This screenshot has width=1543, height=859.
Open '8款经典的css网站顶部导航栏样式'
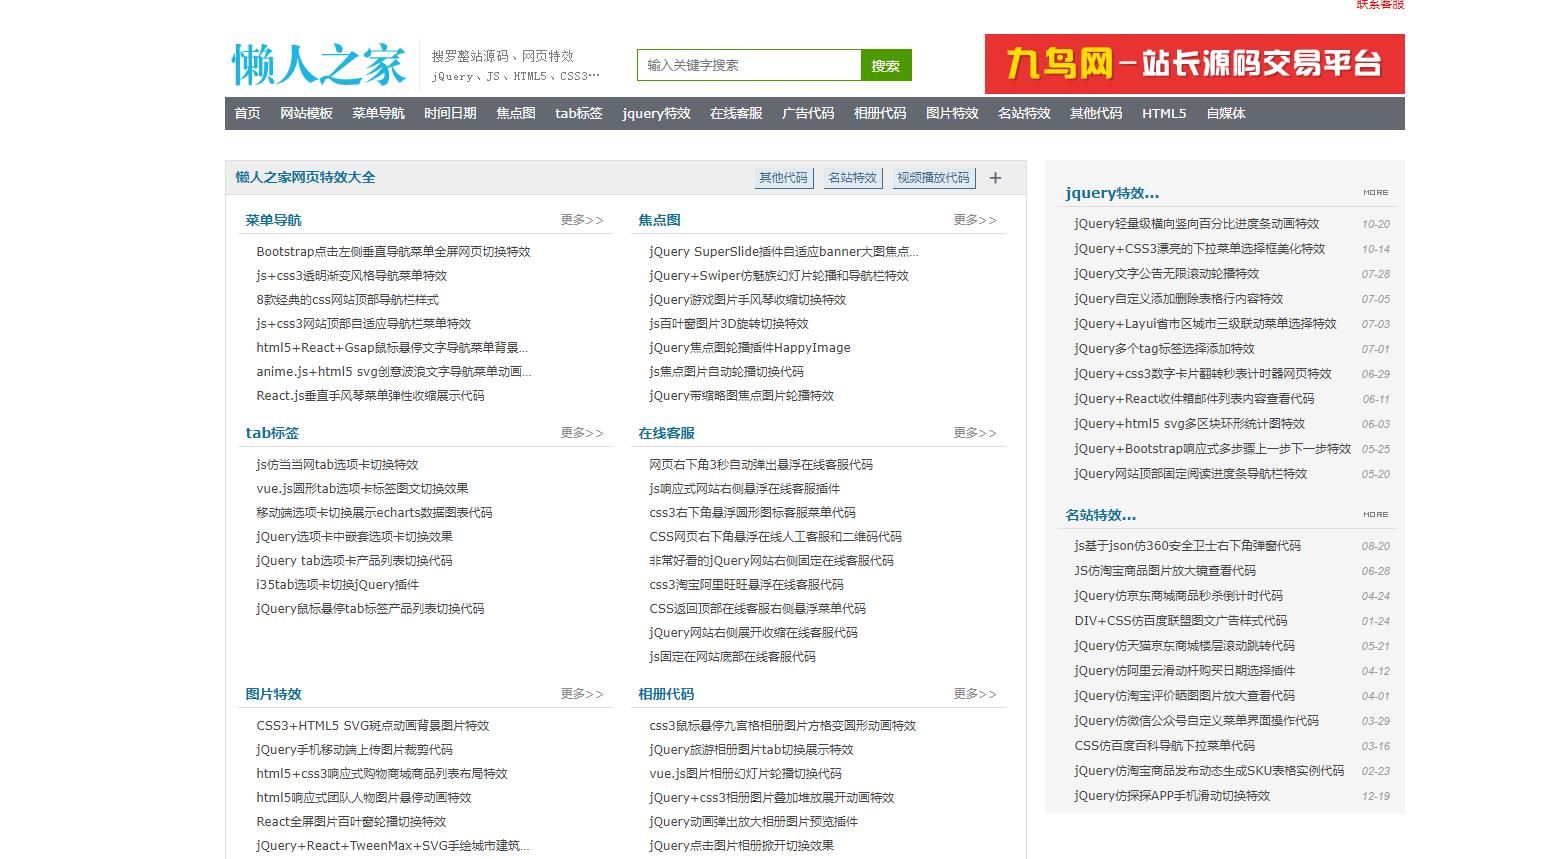(x=347, y=300)
